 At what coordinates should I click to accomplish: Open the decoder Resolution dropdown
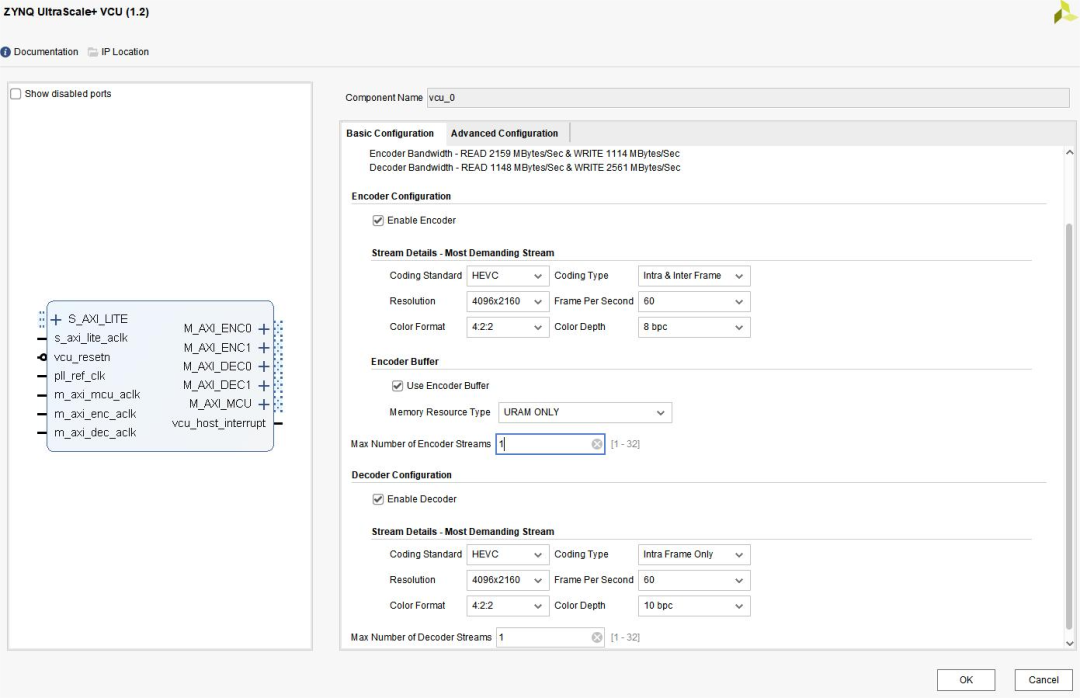tap(508, 580)
